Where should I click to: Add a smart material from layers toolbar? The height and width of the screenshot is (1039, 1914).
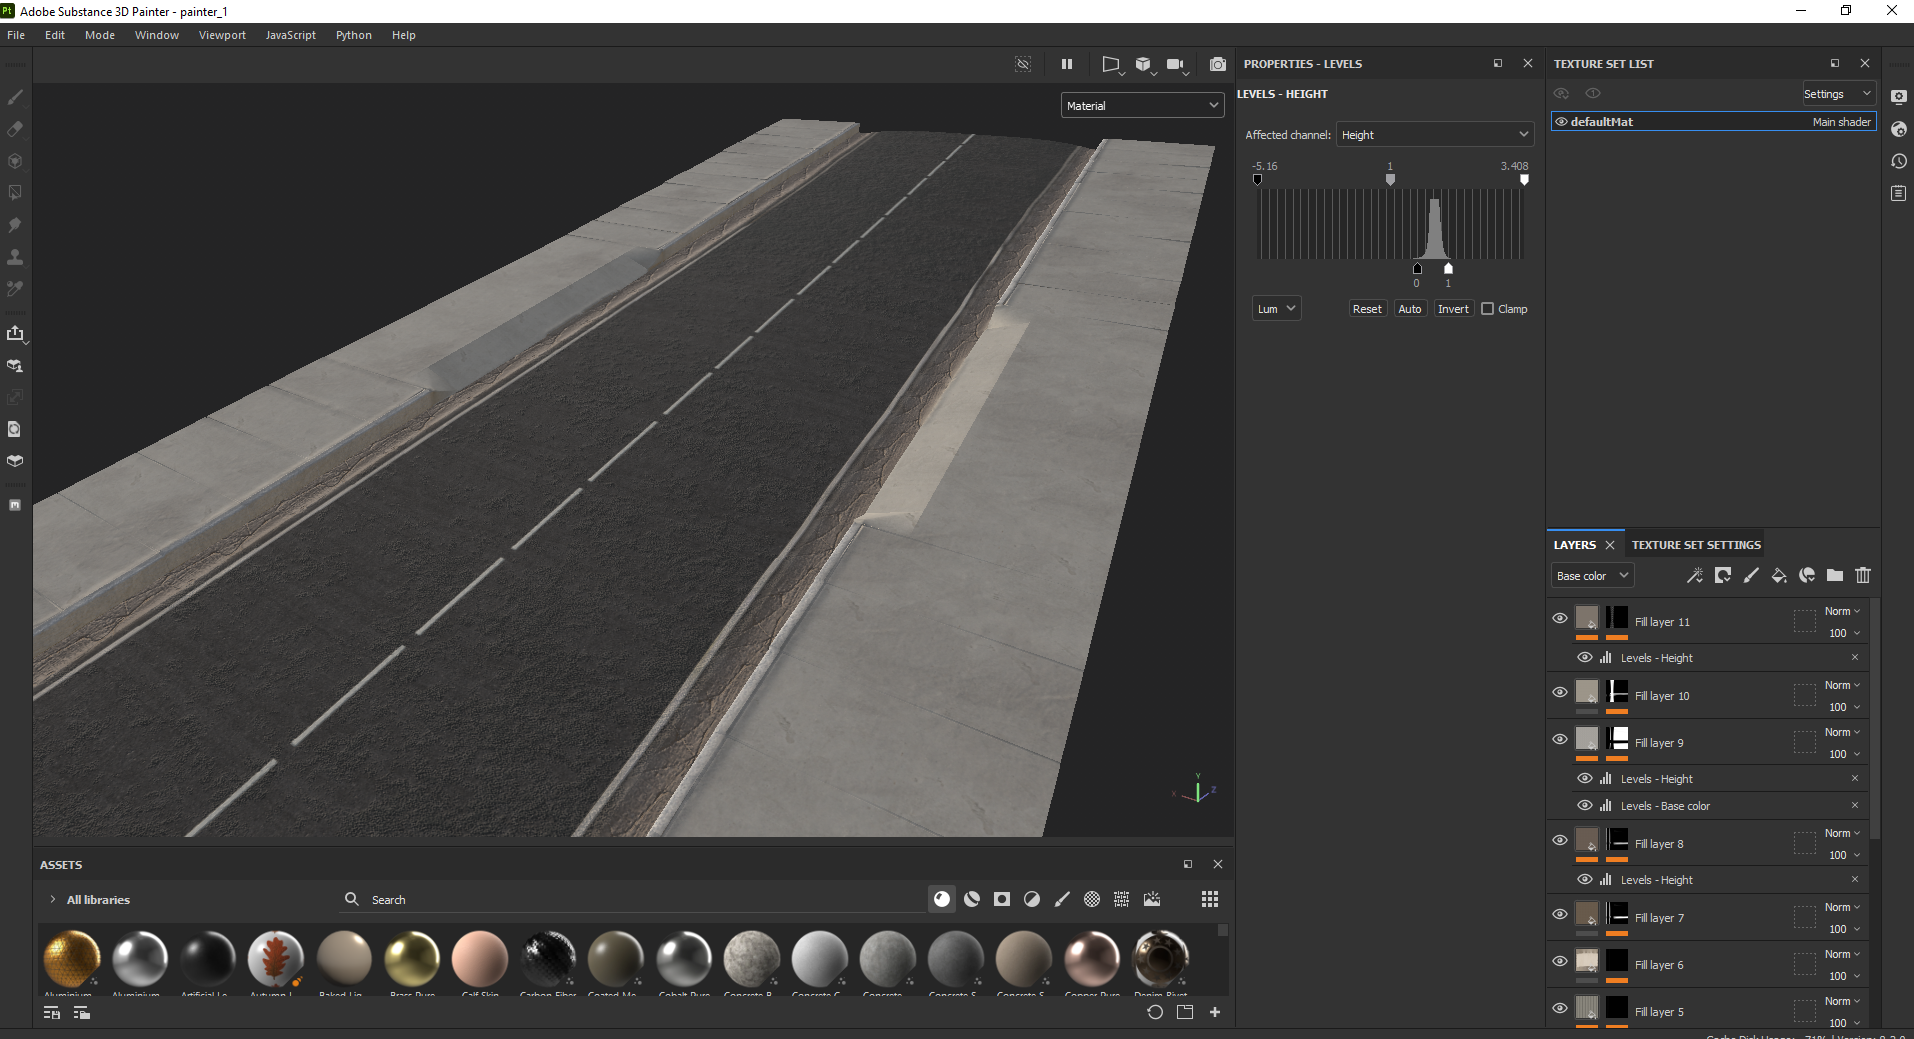pos(1806,575)
